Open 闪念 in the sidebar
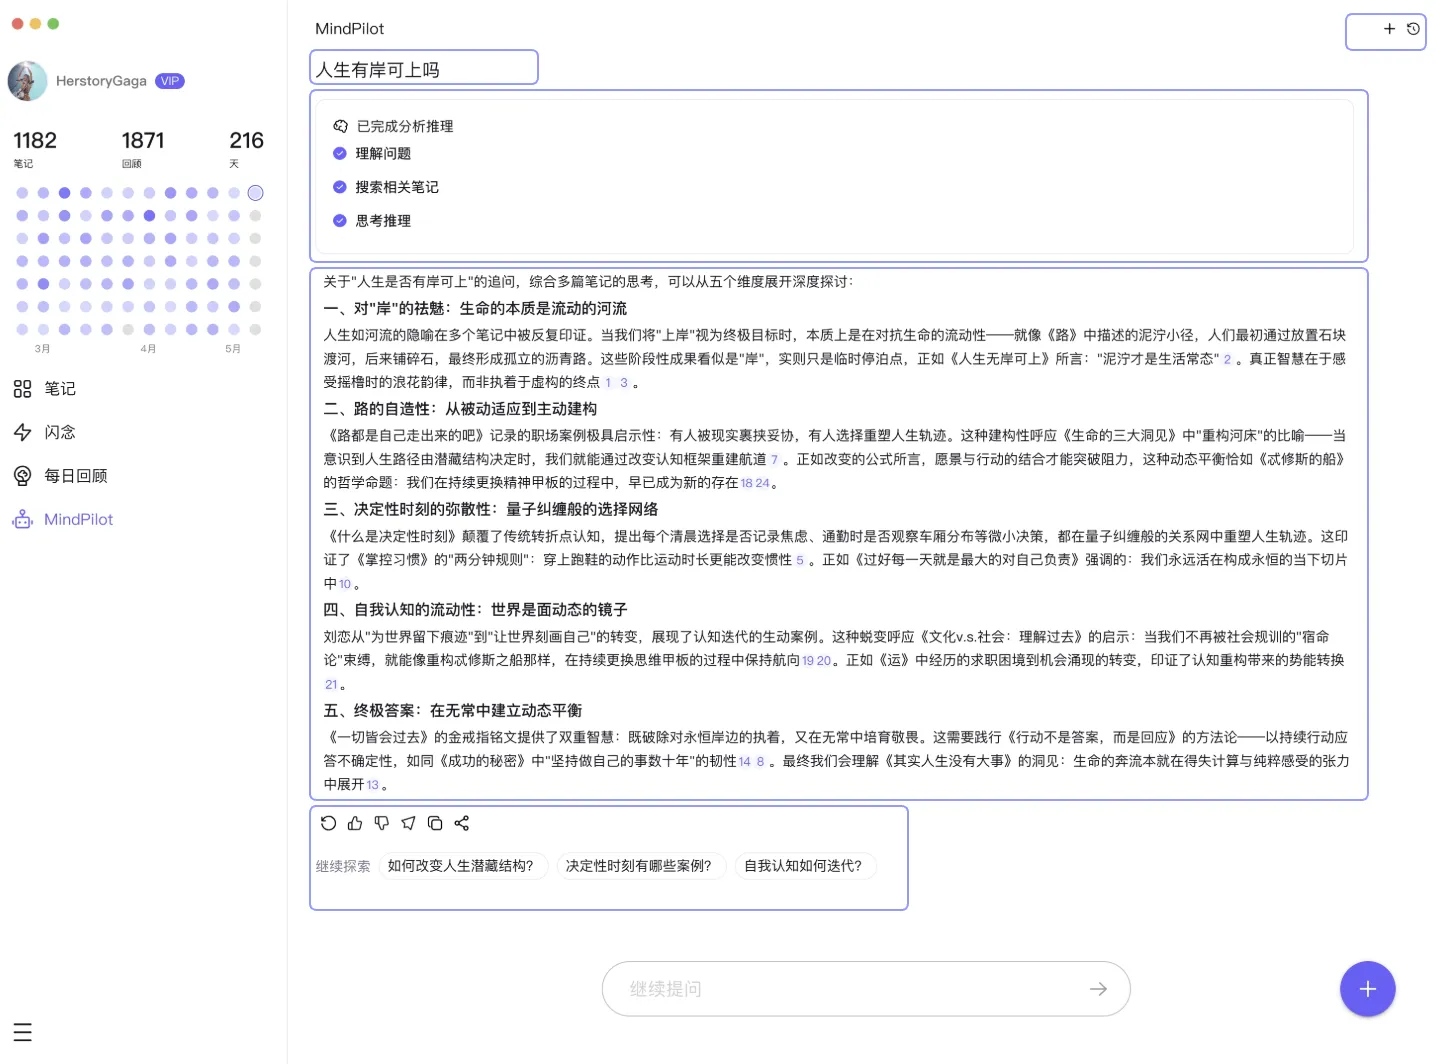 60,432
